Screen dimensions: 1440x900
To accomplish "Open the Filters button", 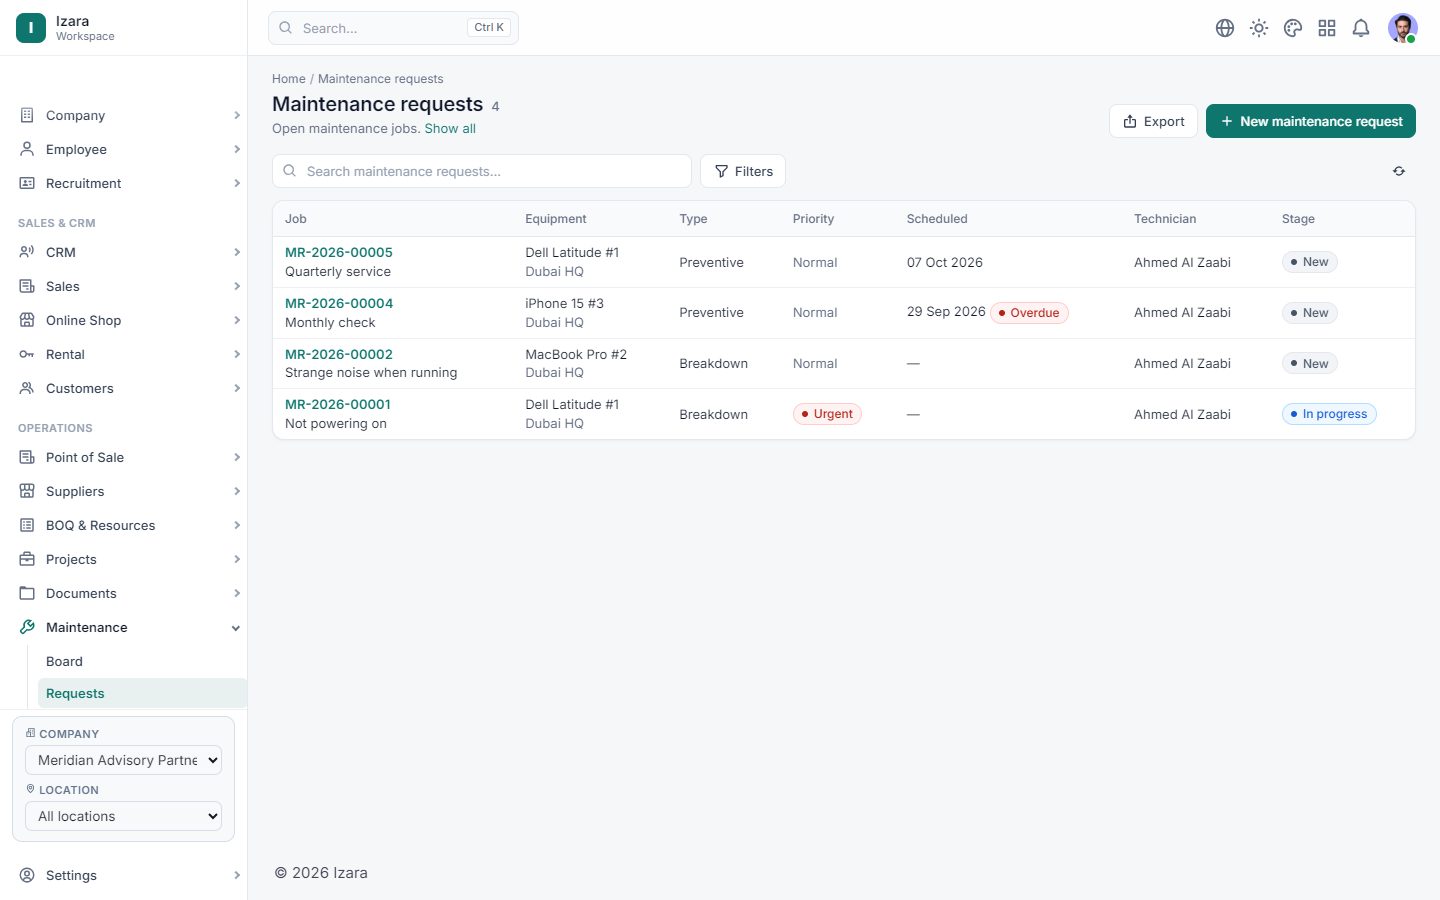I will pyautogui.click(x=743, y=171).
